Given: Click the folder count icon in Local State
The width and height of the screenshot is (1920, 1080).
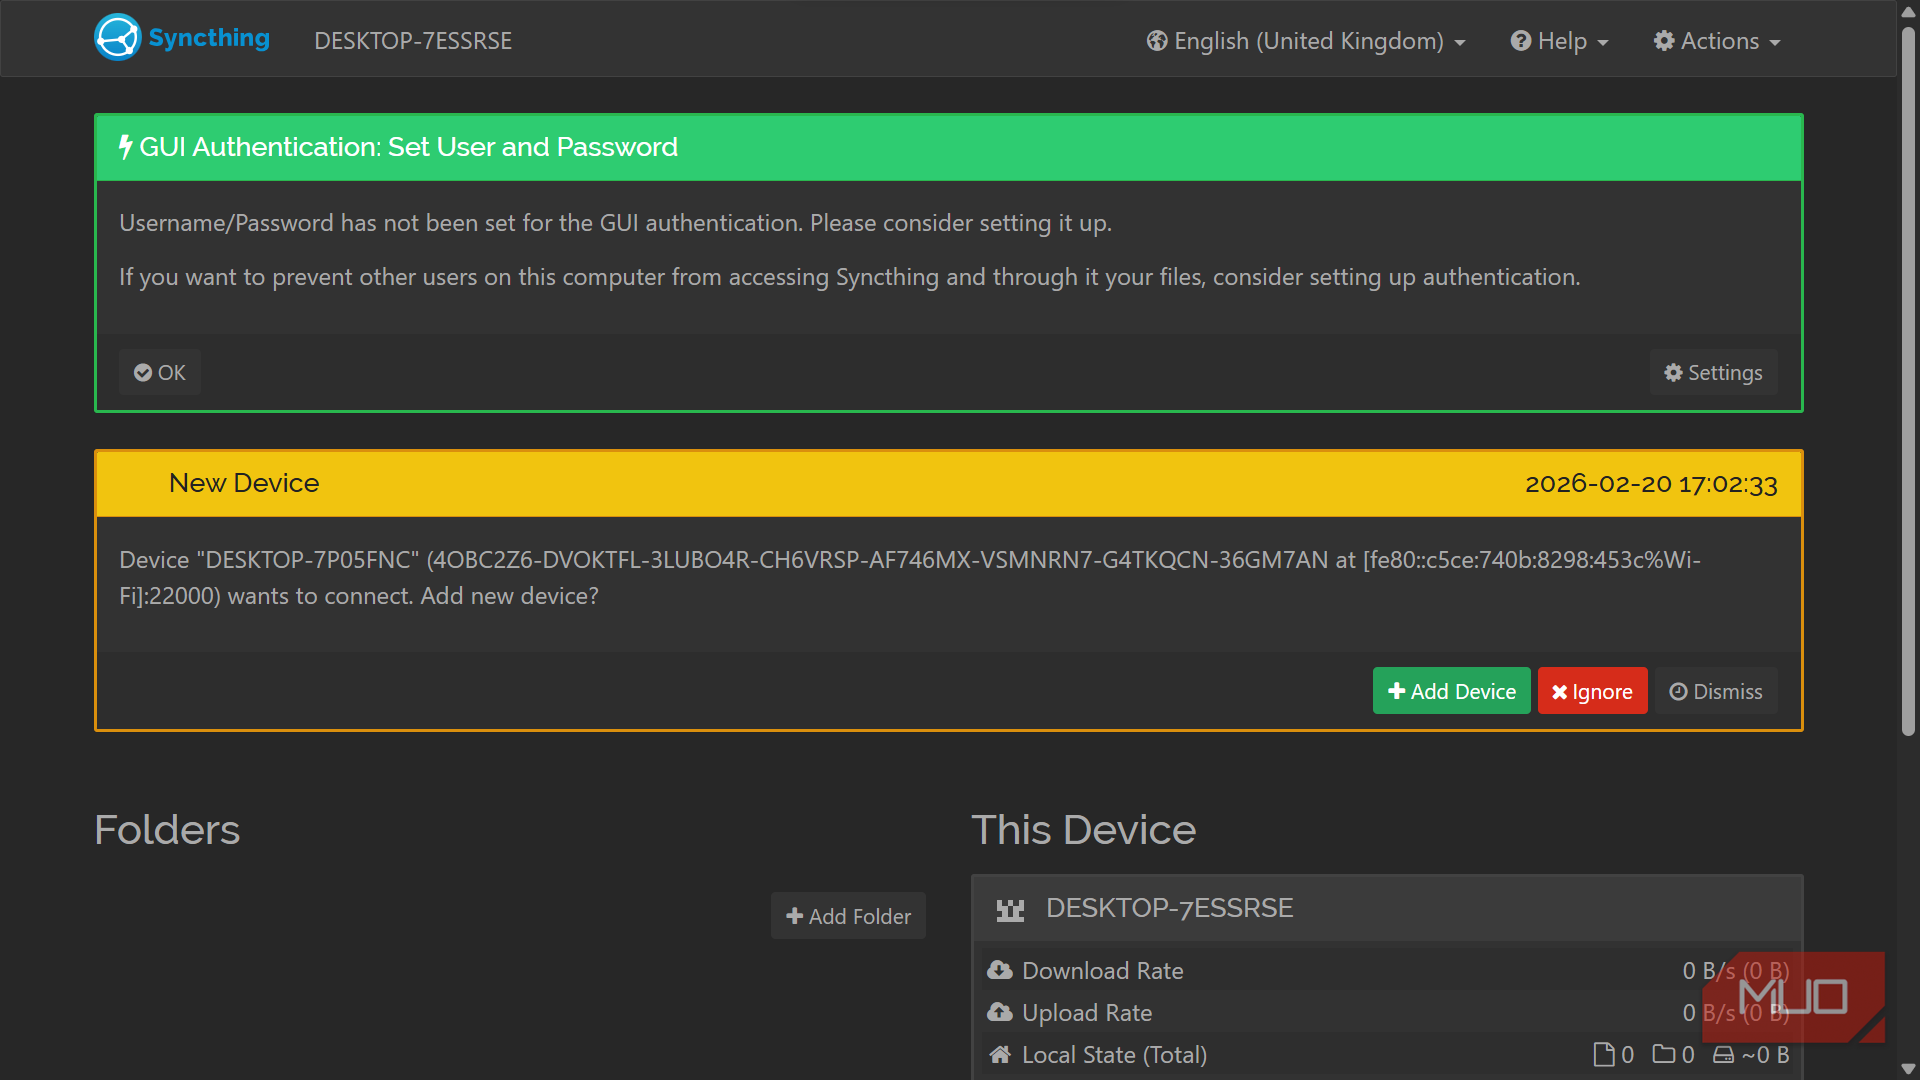Looking at the screenshot, I should (x=1663, y=1054).
